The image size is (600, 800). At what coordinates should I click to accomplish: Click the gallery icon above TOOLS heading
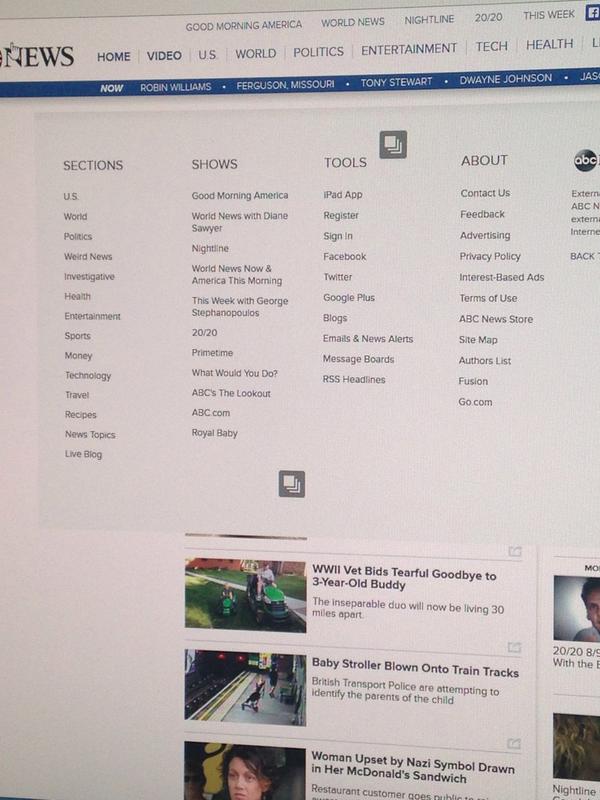[x=393, y=144]
